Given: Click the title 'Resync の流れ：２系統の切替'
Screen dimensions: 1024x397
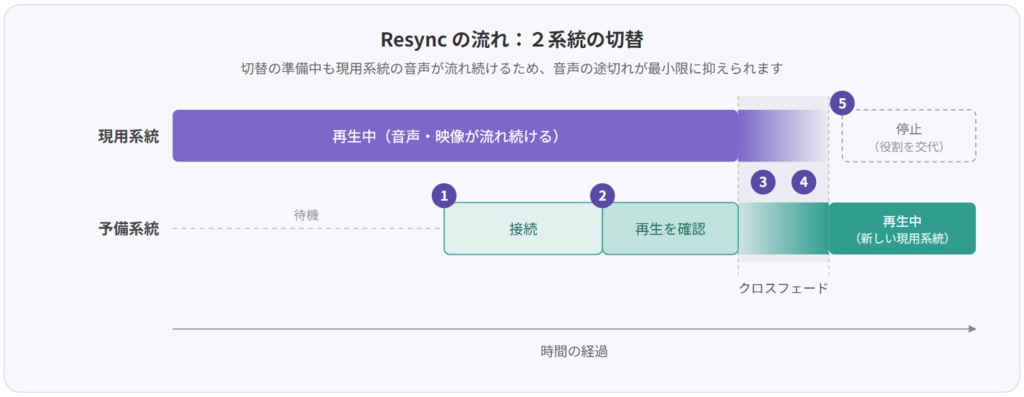Looking at the screenshot, I should point(512,40).
